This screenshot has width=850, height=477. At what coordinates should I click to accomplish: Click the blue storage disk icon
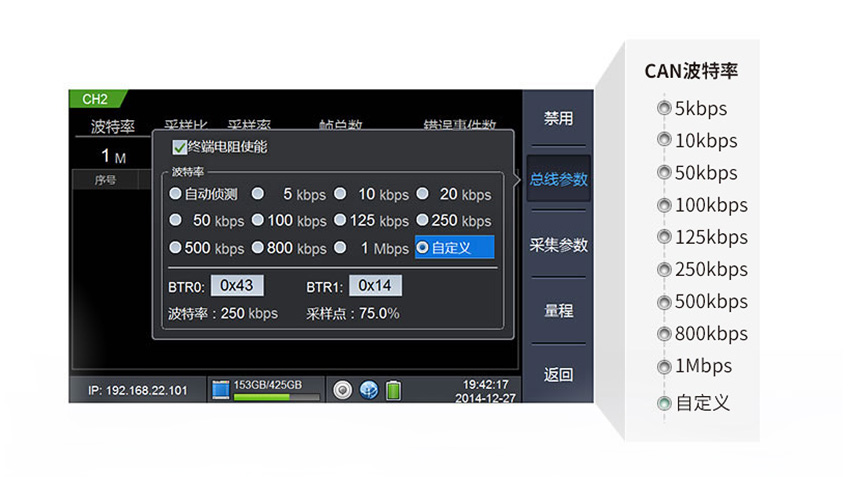220,389
